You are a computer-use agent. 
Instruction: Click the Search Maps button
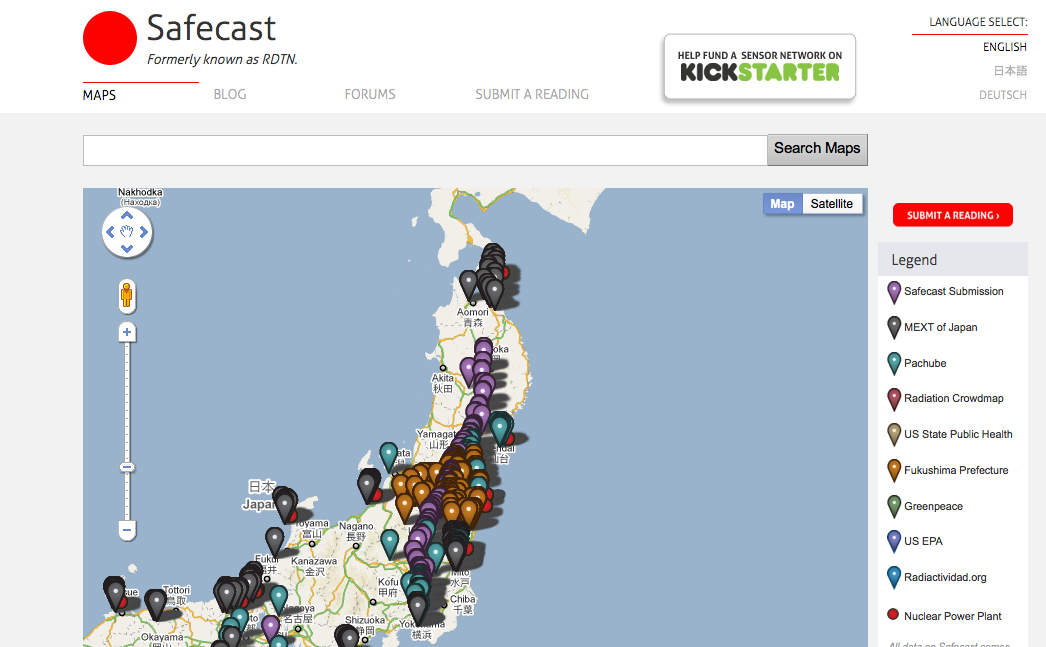tap(817, 149)
